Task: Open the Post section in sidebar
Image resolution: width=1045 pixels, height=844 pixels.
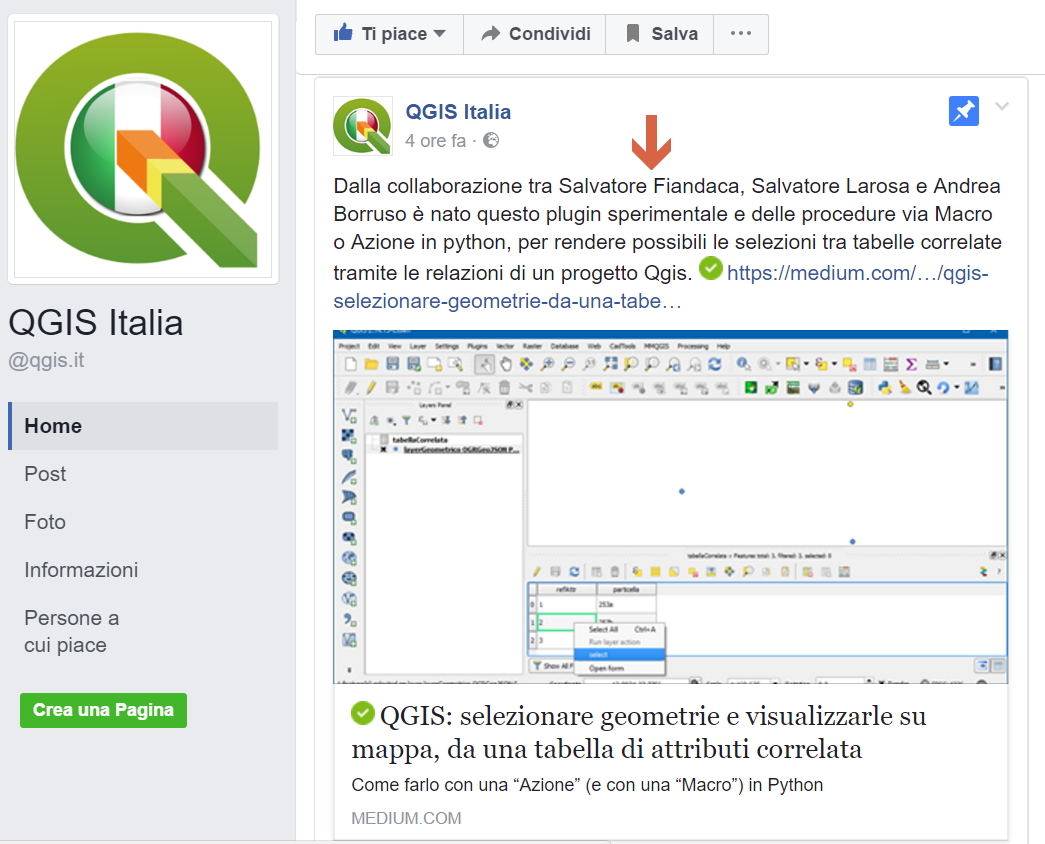Action: click(x=45, y=474)
